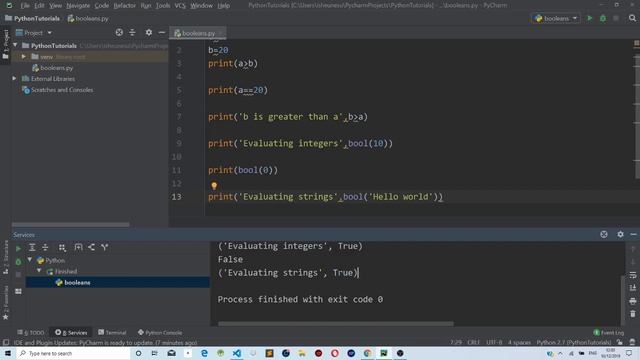
Task: Click 'Process finished with exit code 0' text
Action: pyautogui.click(x=300, y=299)
